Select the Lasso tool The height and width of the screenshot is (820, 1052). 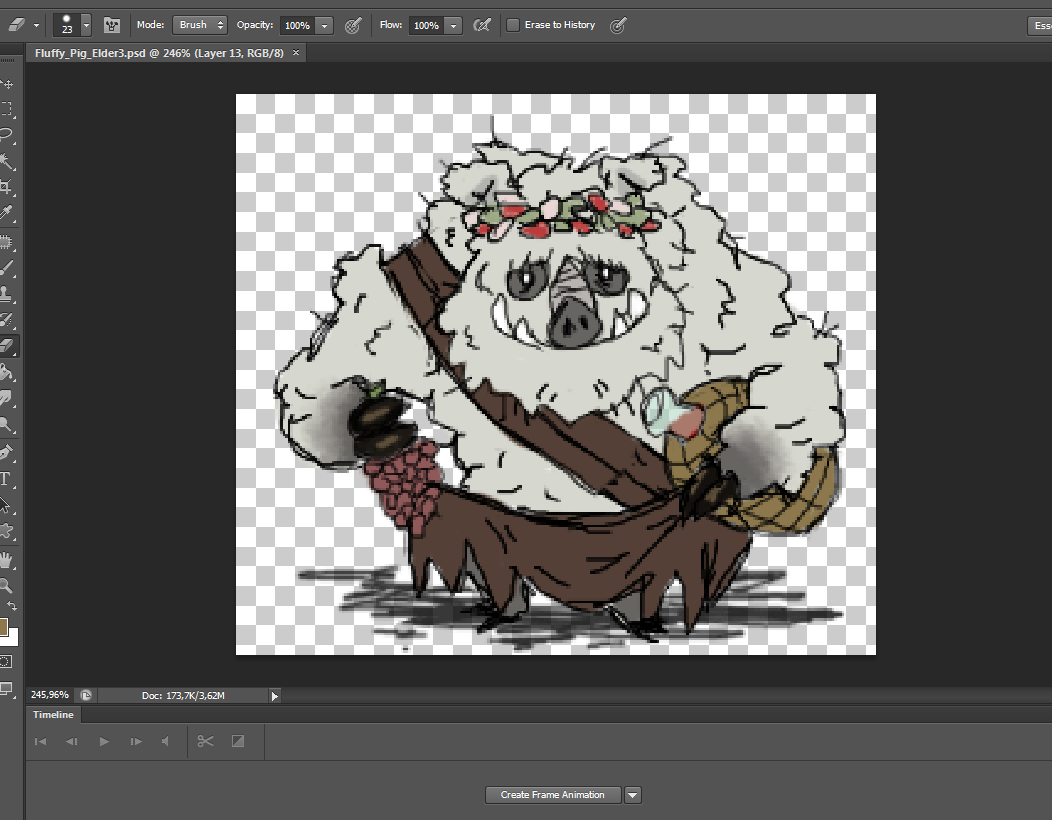(7, 135)
